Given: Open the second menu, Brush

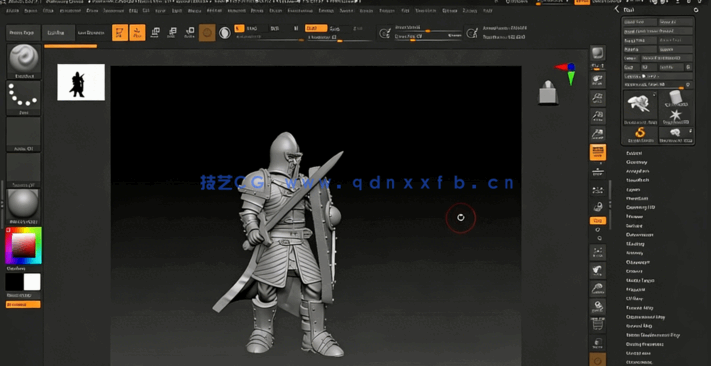Looking at the screenshot, I should [31, 10].
